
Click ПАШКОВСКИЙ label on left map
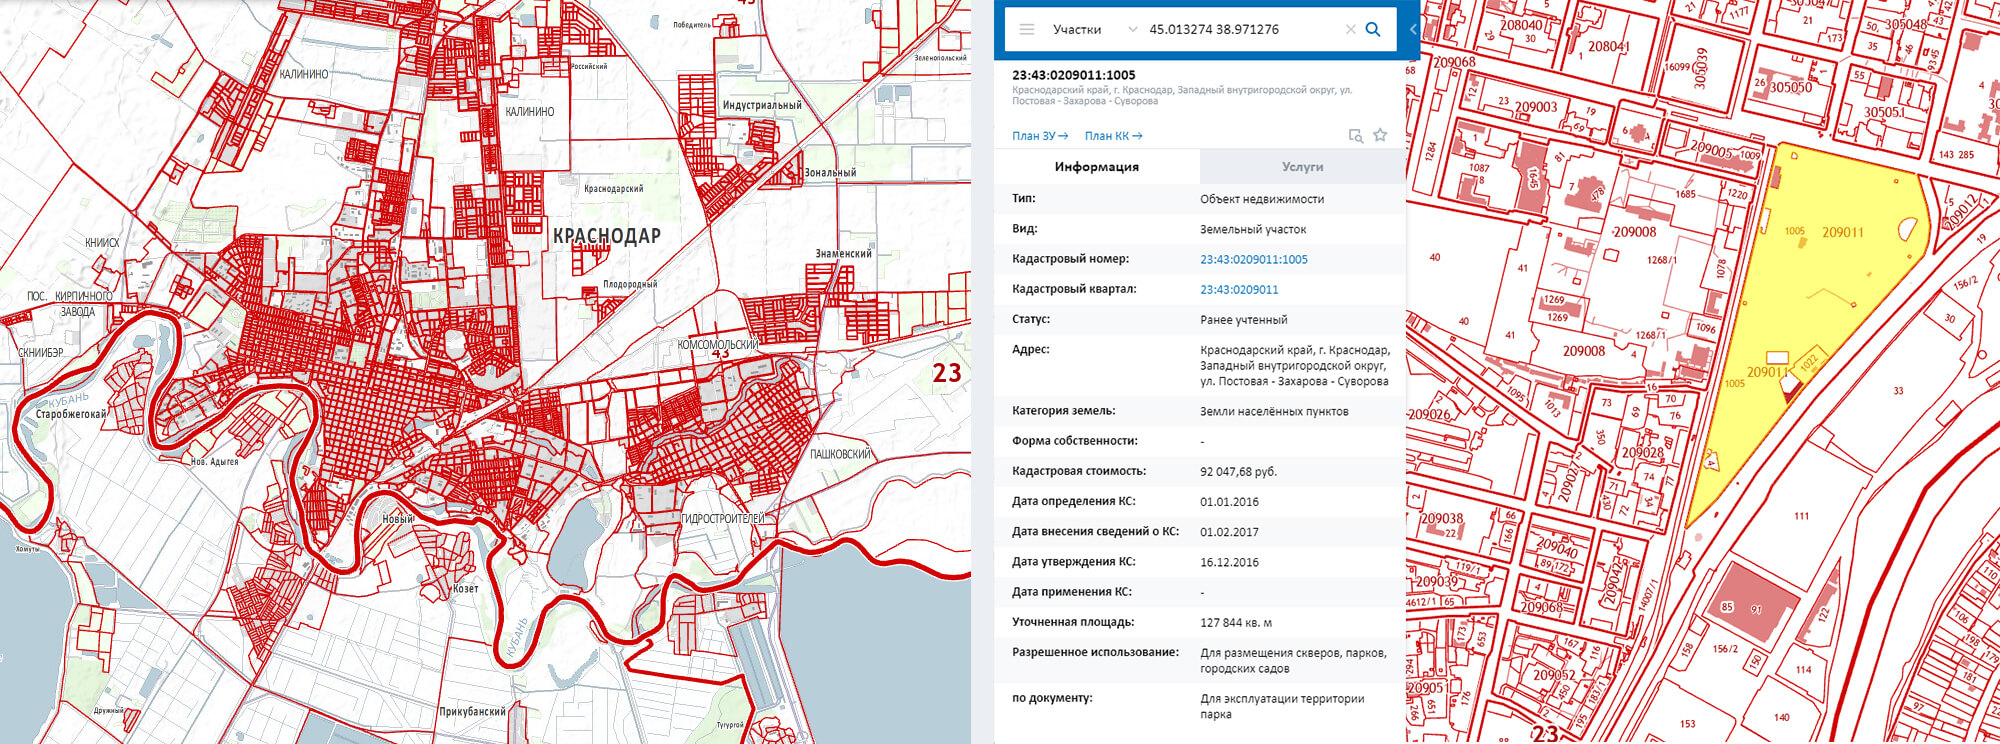pos(840,454)
